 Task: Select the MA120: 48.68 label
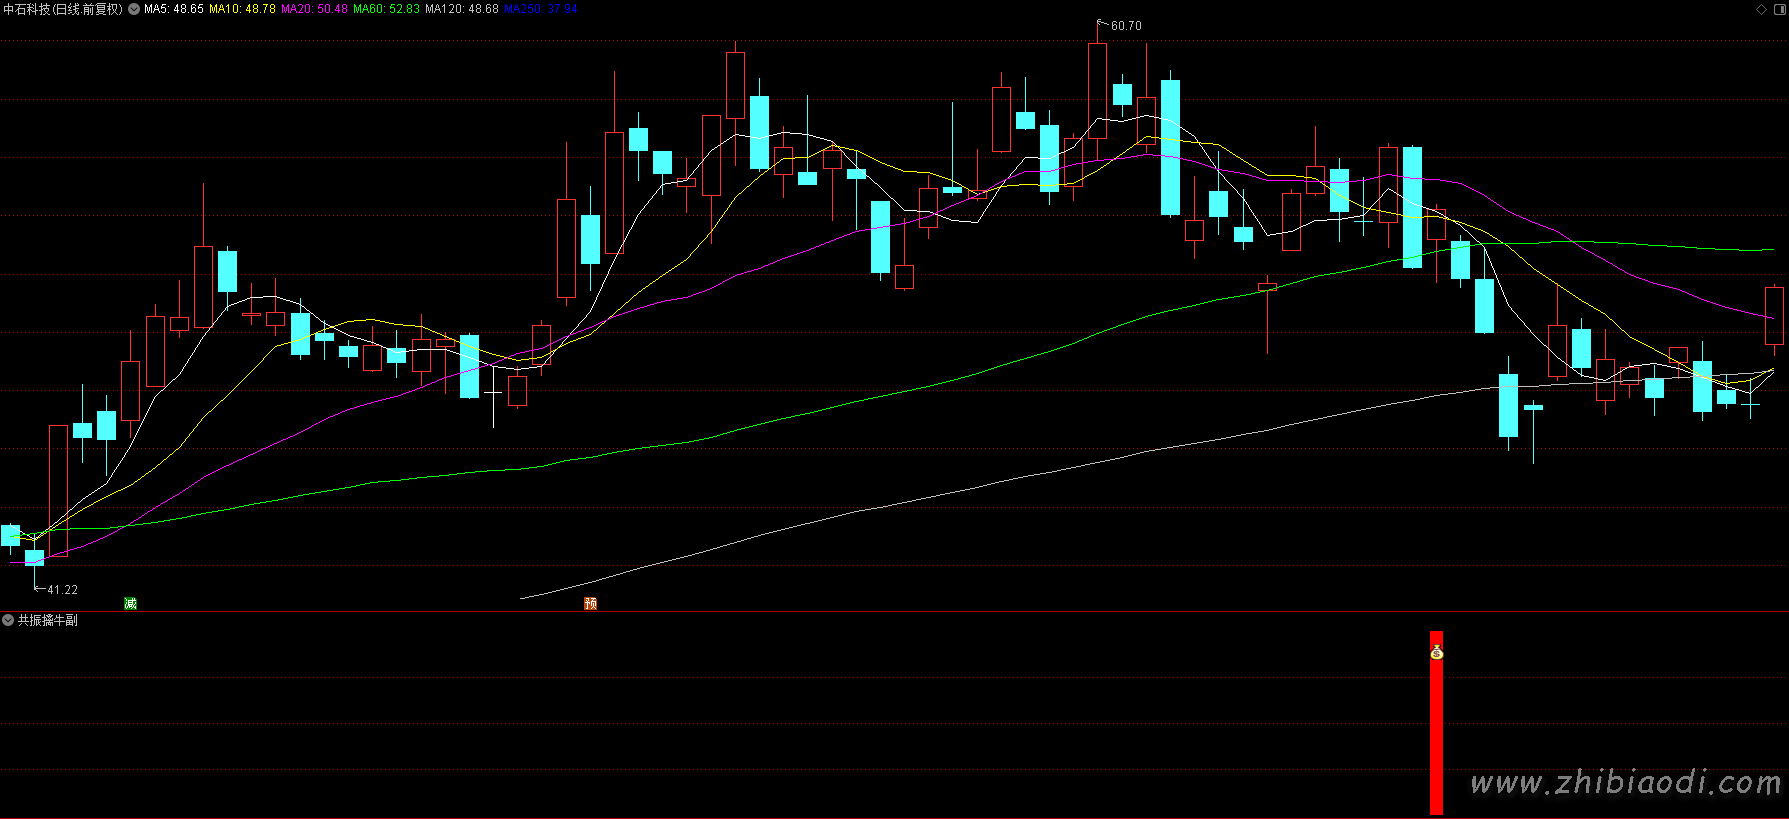coord(461,9)
